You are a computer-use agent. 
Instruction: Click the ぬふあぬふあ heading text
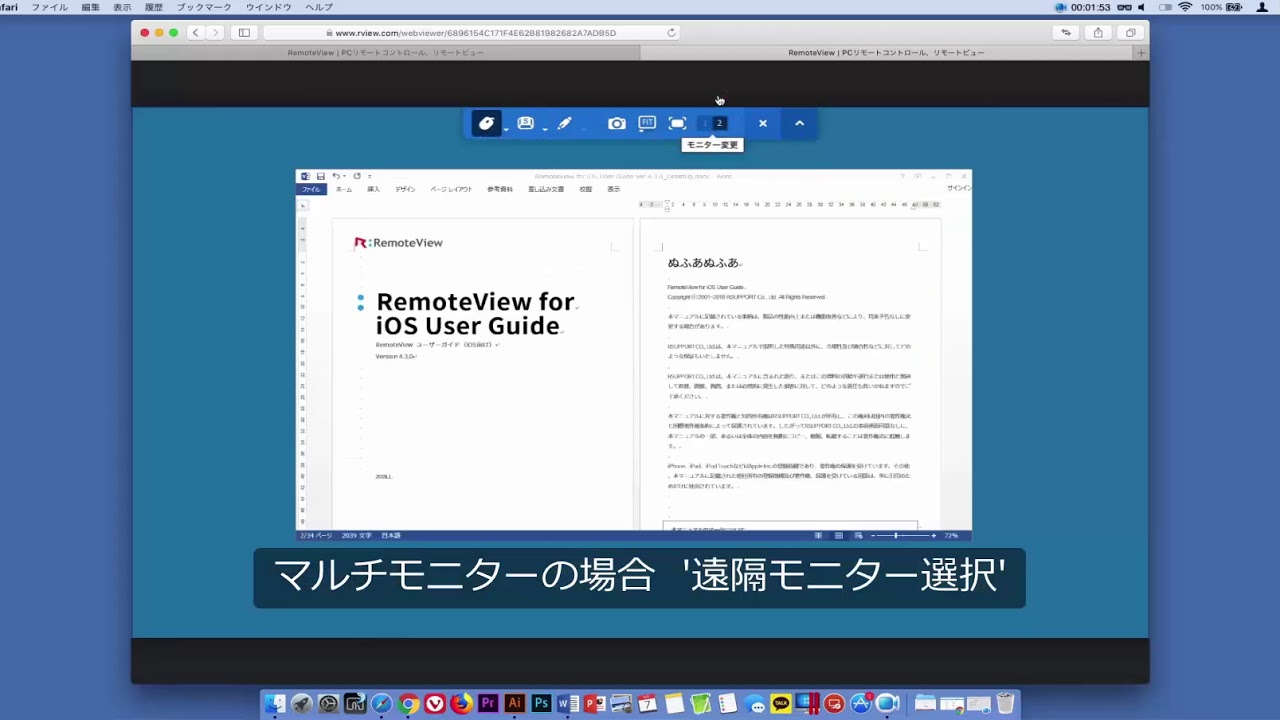click(x=703, y=263)
